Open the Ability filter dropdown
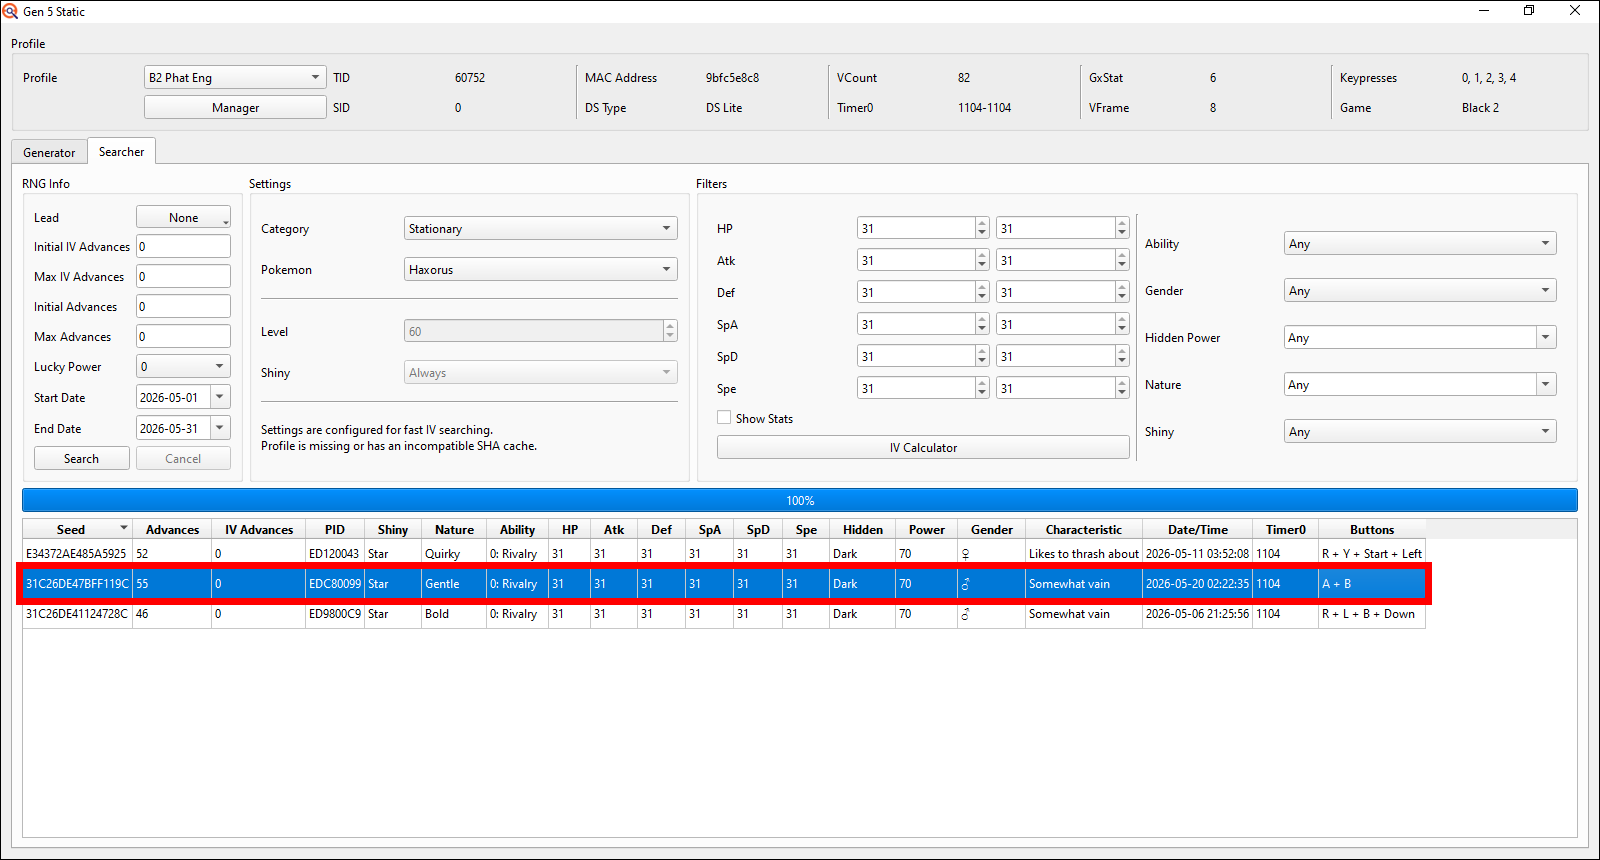The height and width of the screenshot is (860, 1600). pyautogui.click(x=1420, y=243)
